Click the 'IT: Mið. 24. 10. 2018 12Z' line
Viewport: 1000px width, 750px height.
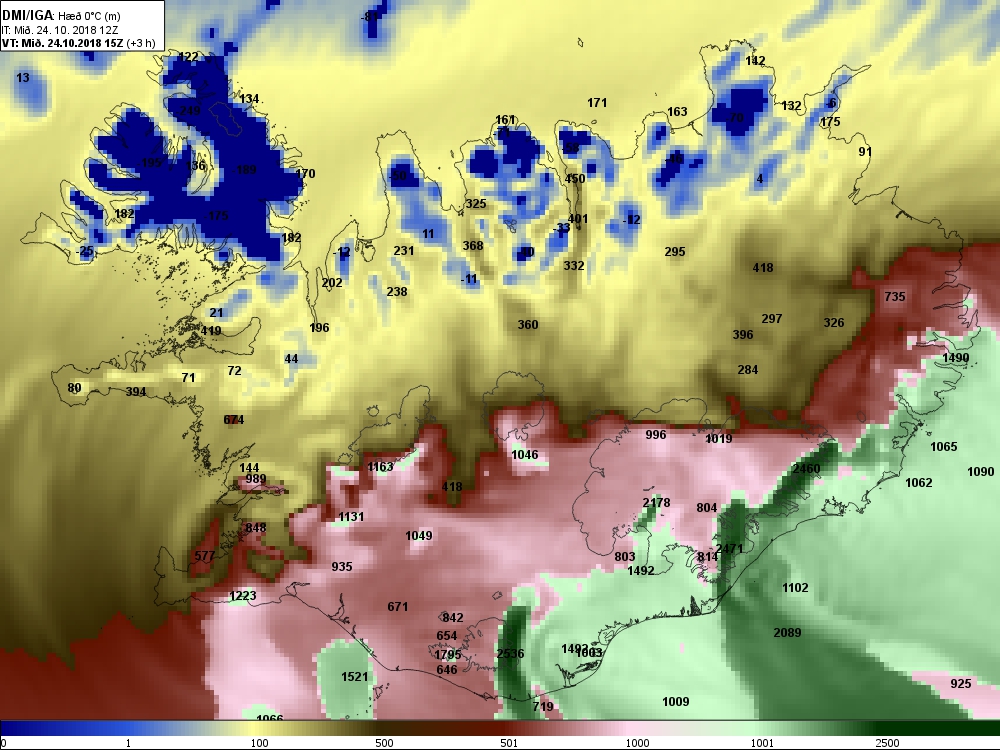[x=60, y=30]
